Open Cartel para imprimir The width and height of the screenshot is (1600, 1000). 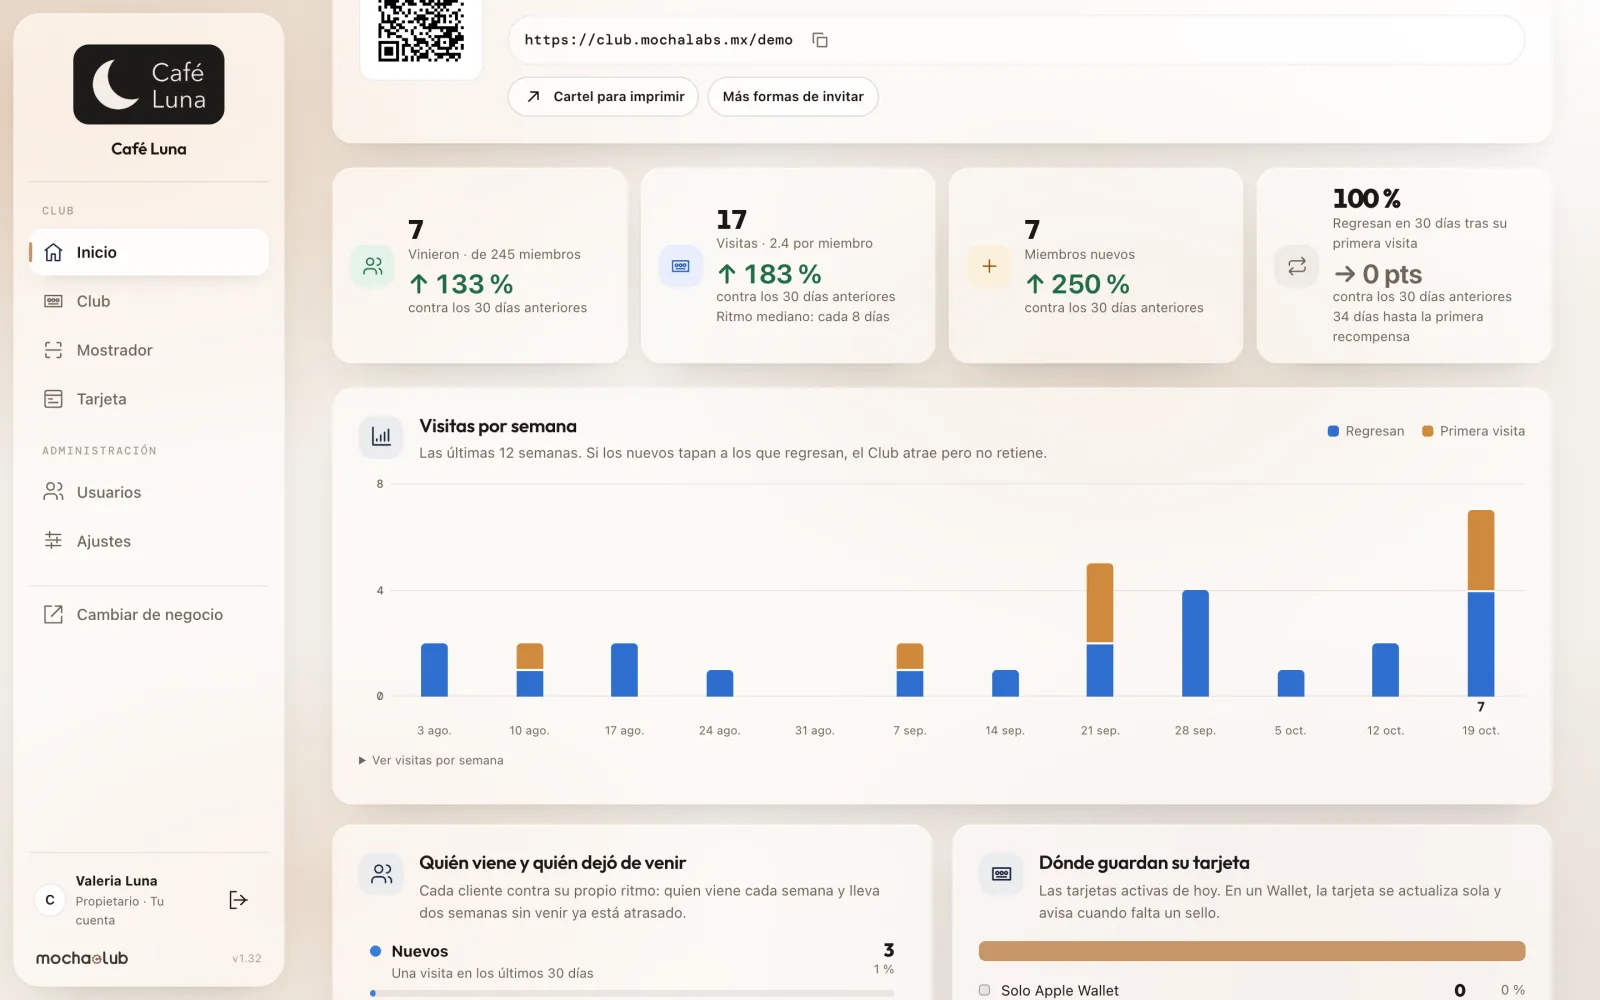click(603, 97)
